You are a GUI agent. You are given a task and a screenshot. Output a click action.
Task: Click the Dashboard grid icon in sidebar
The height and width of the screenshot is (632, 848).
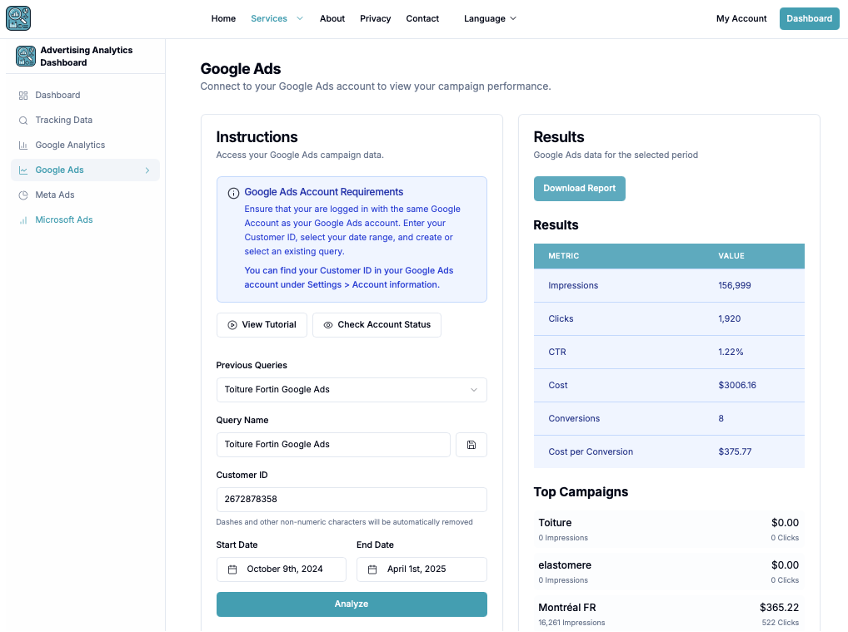pos(23,96)
